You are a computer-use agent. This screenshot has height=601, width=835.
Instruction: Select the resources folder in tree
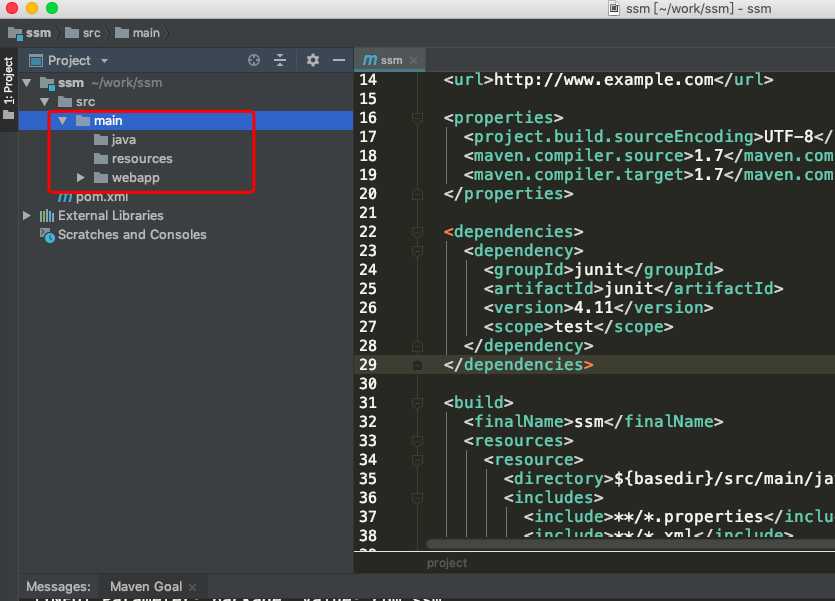tap(142, 159)
